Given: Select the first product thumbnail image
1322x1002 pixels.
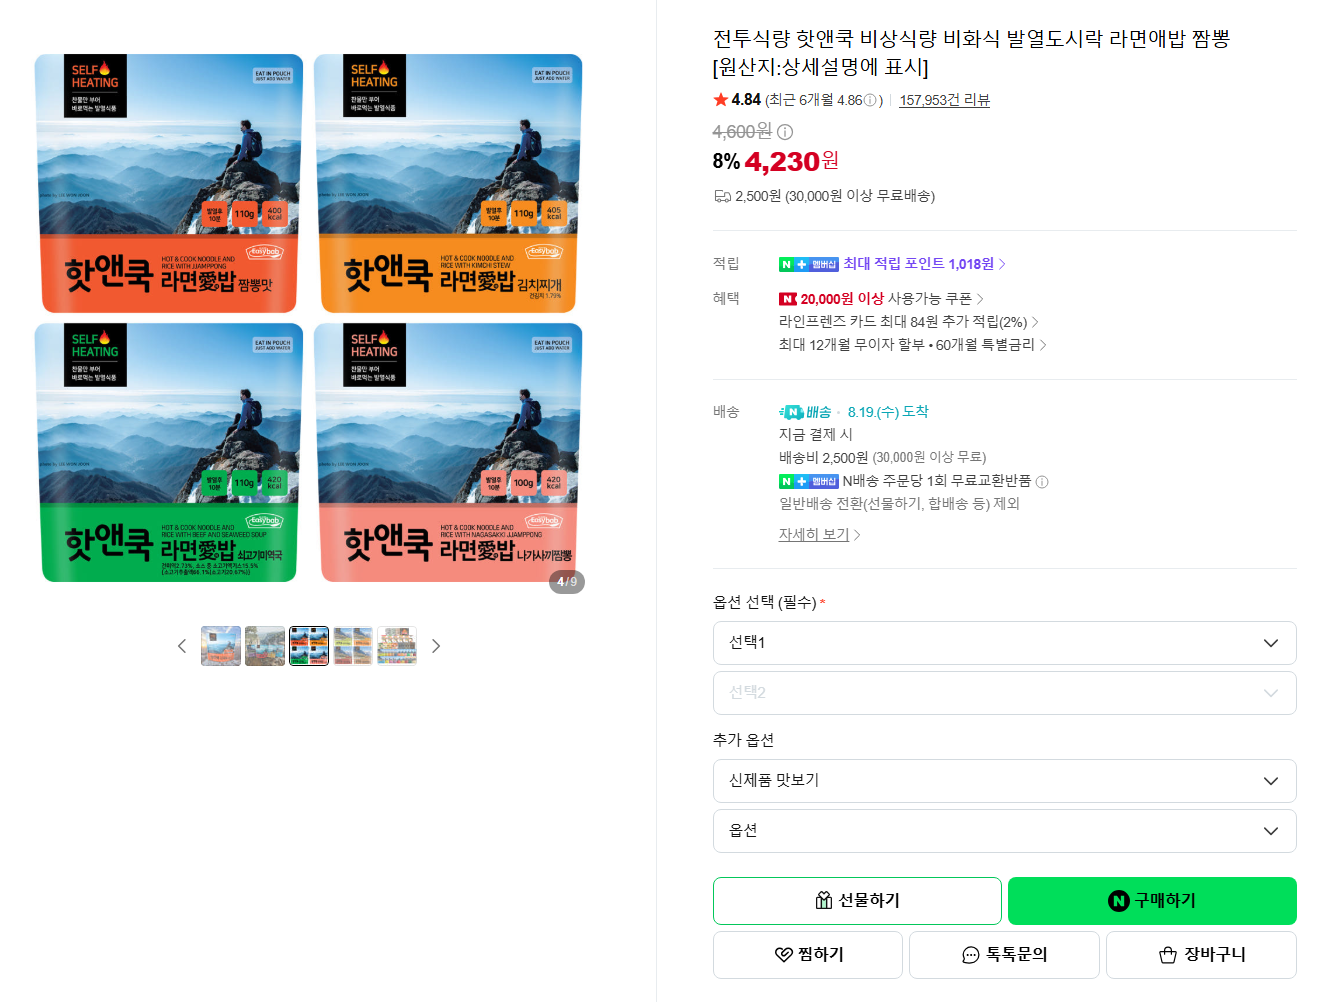Looking at the screenshot, I should 221,646.
